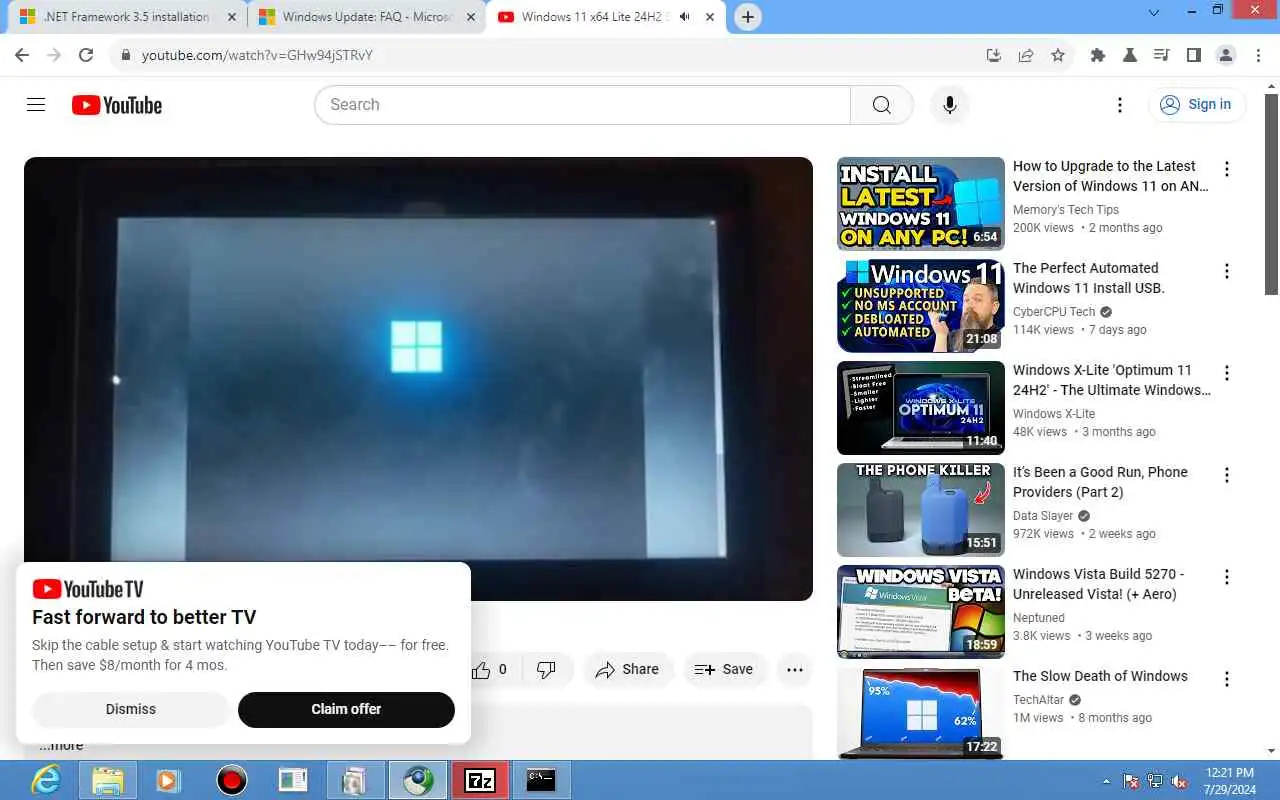Open options for 'Slow Death of Windows'
The height and width of the screenshot is (800, 1280).
click(x=1227, y=679)
